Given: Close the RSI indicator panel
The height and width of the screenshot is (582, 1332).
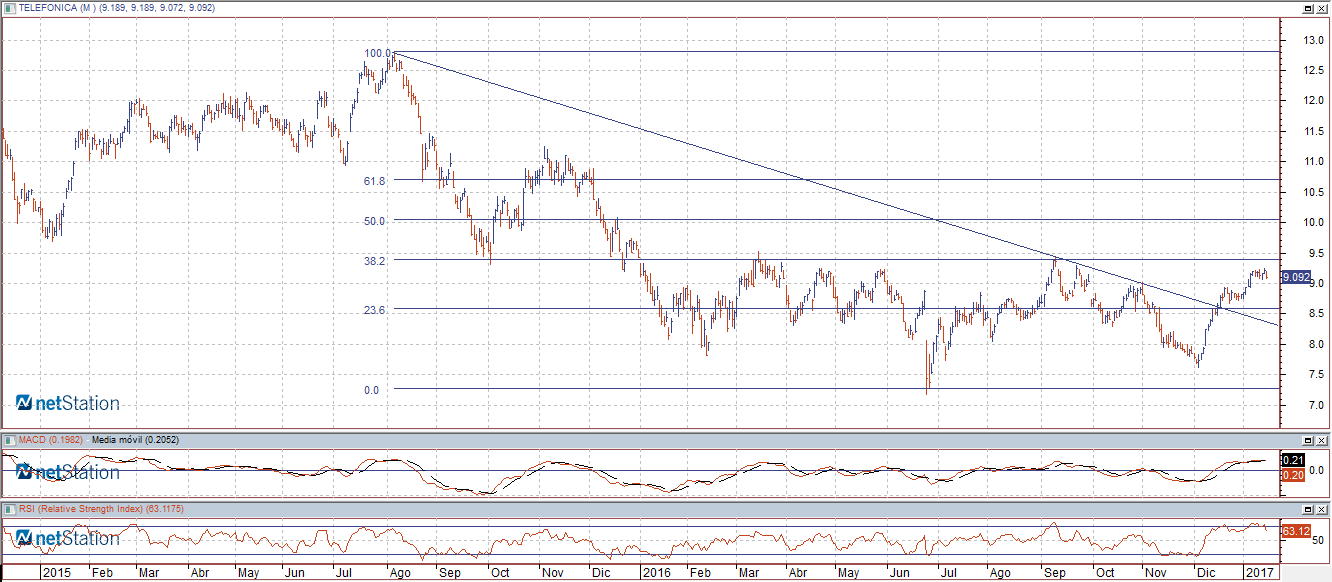Looking at the screenshot, I should pyautogui.click(x=1322, y=510).
